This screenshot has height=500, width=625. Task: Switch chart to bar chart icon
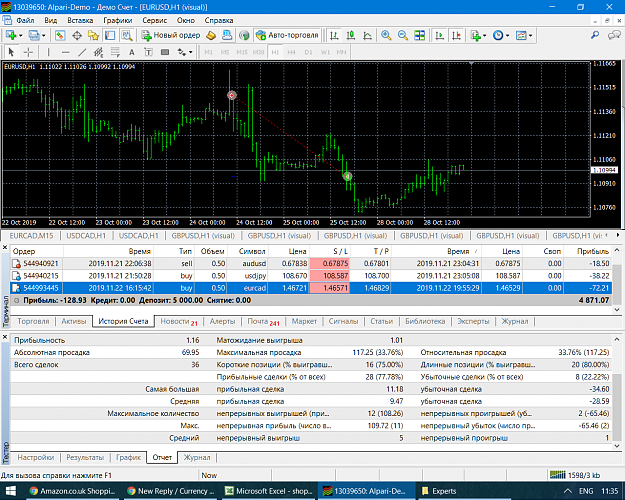[334, 35]
